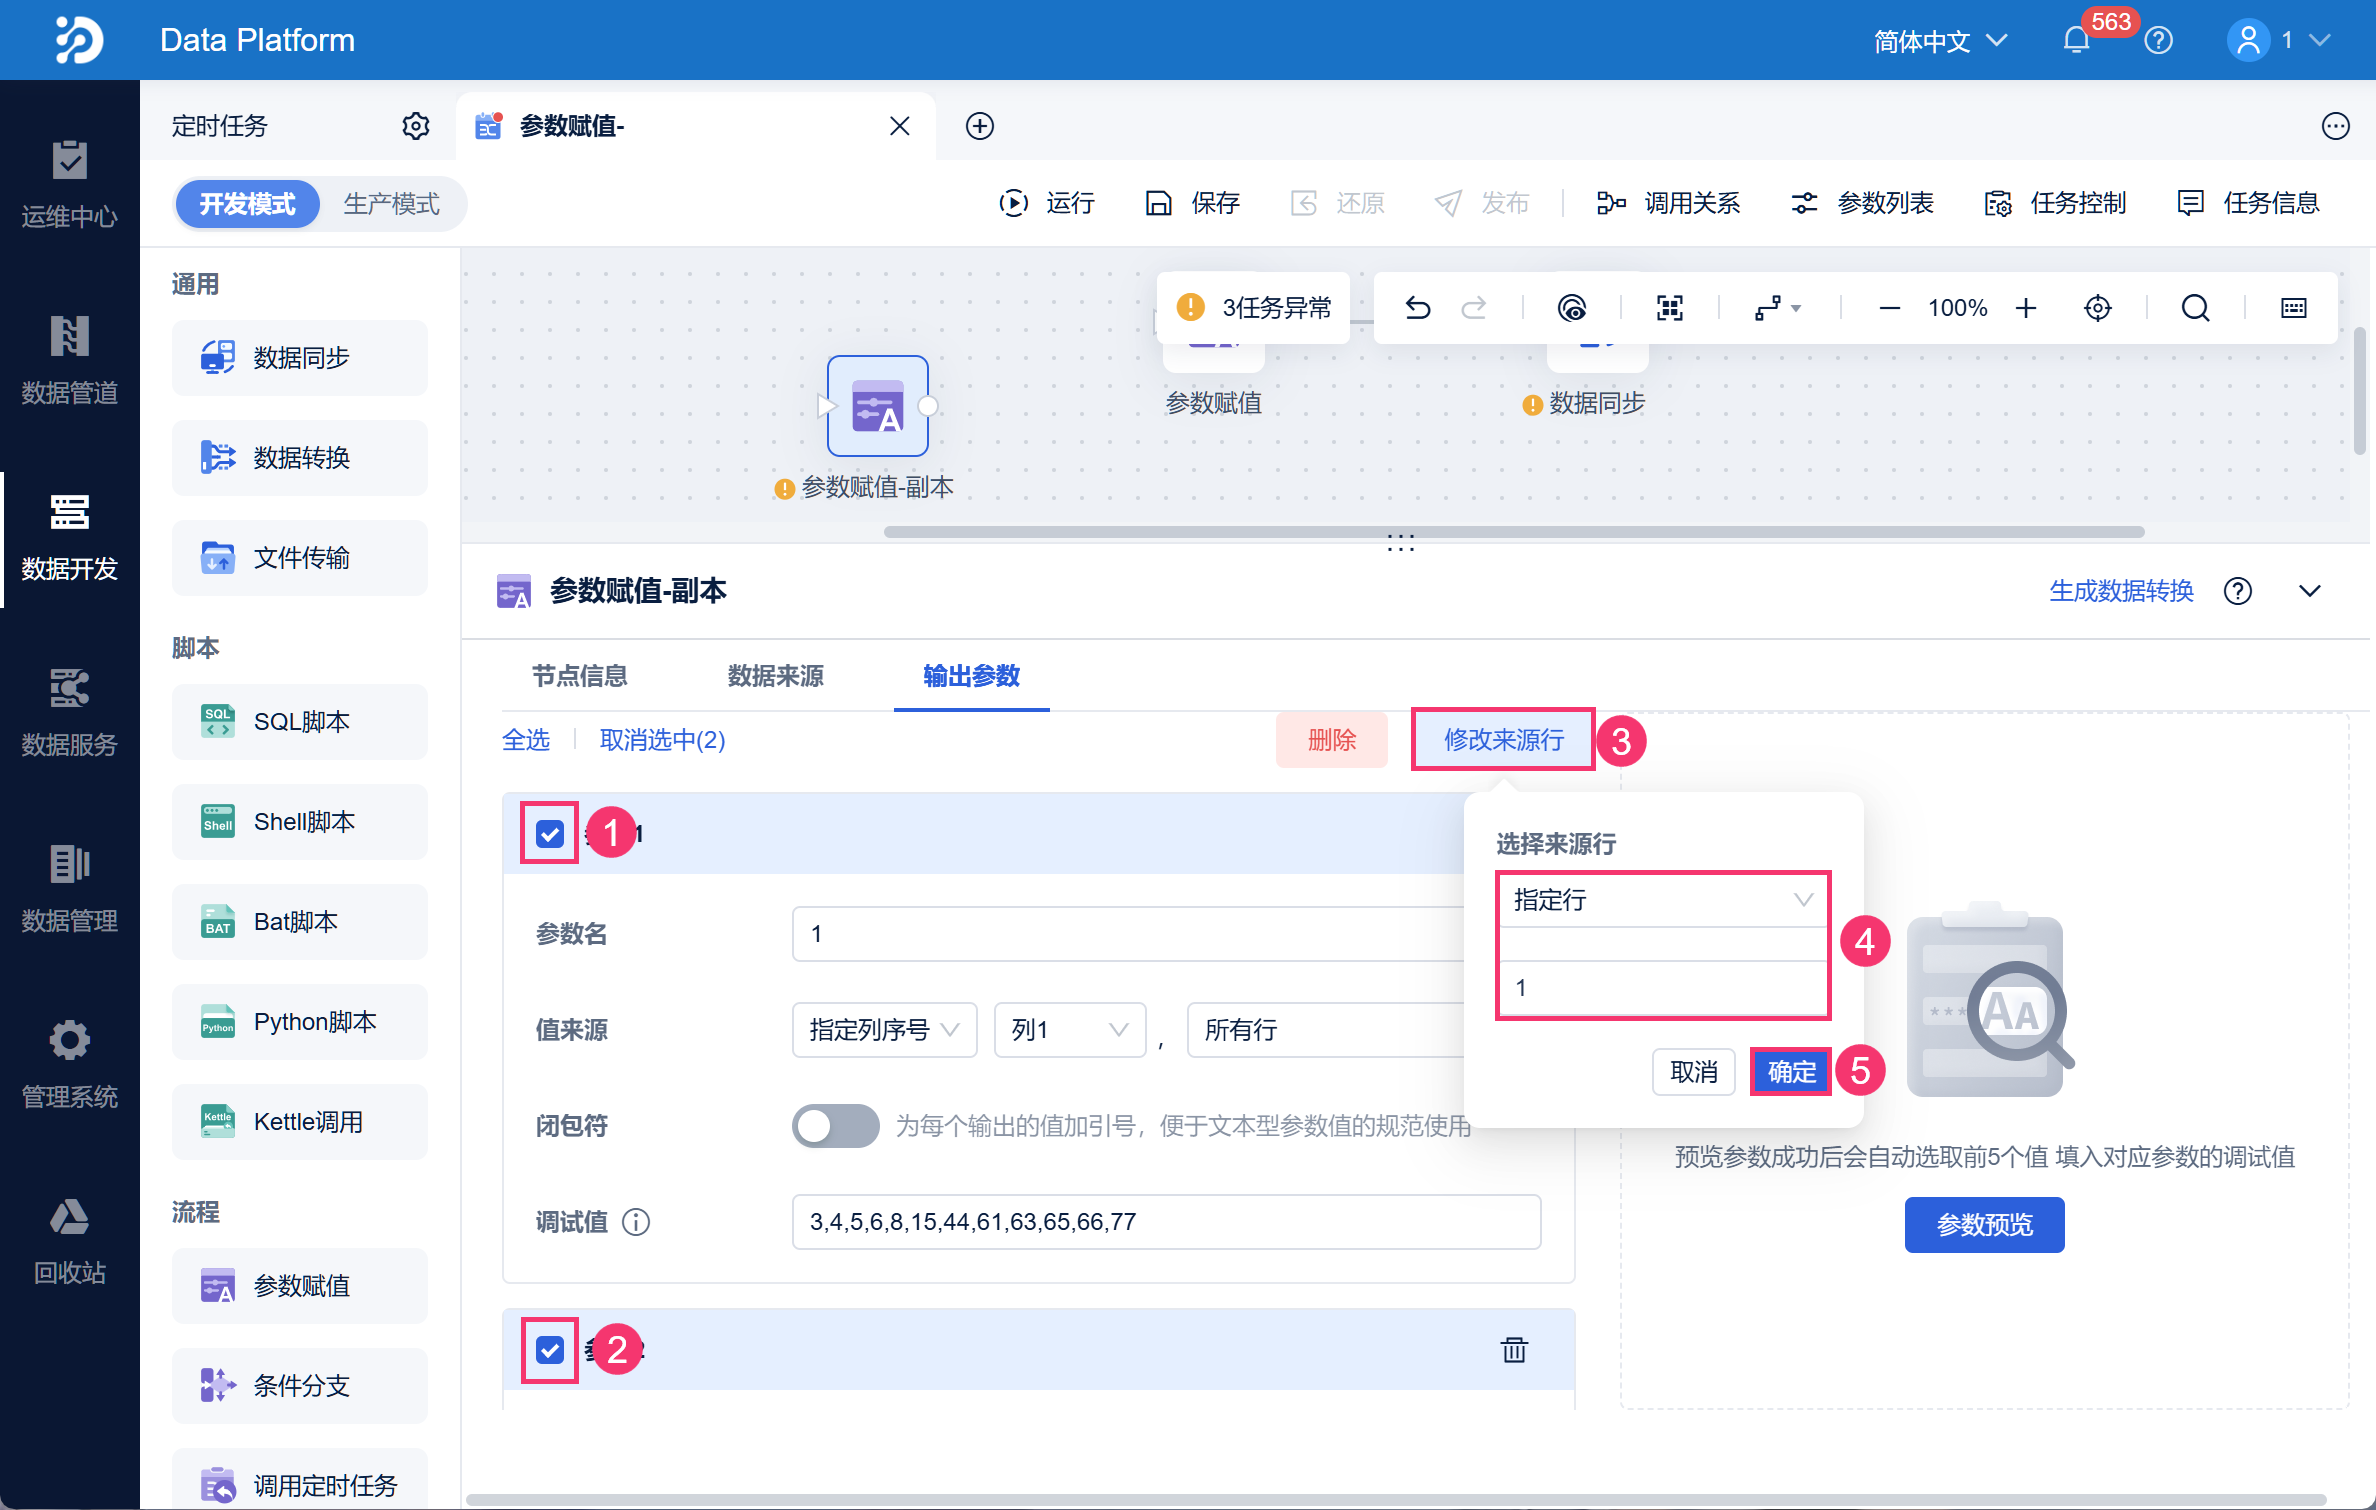2376x1510 pixels.
Task: Click the user avatar icon
Action: point(2248,40)
